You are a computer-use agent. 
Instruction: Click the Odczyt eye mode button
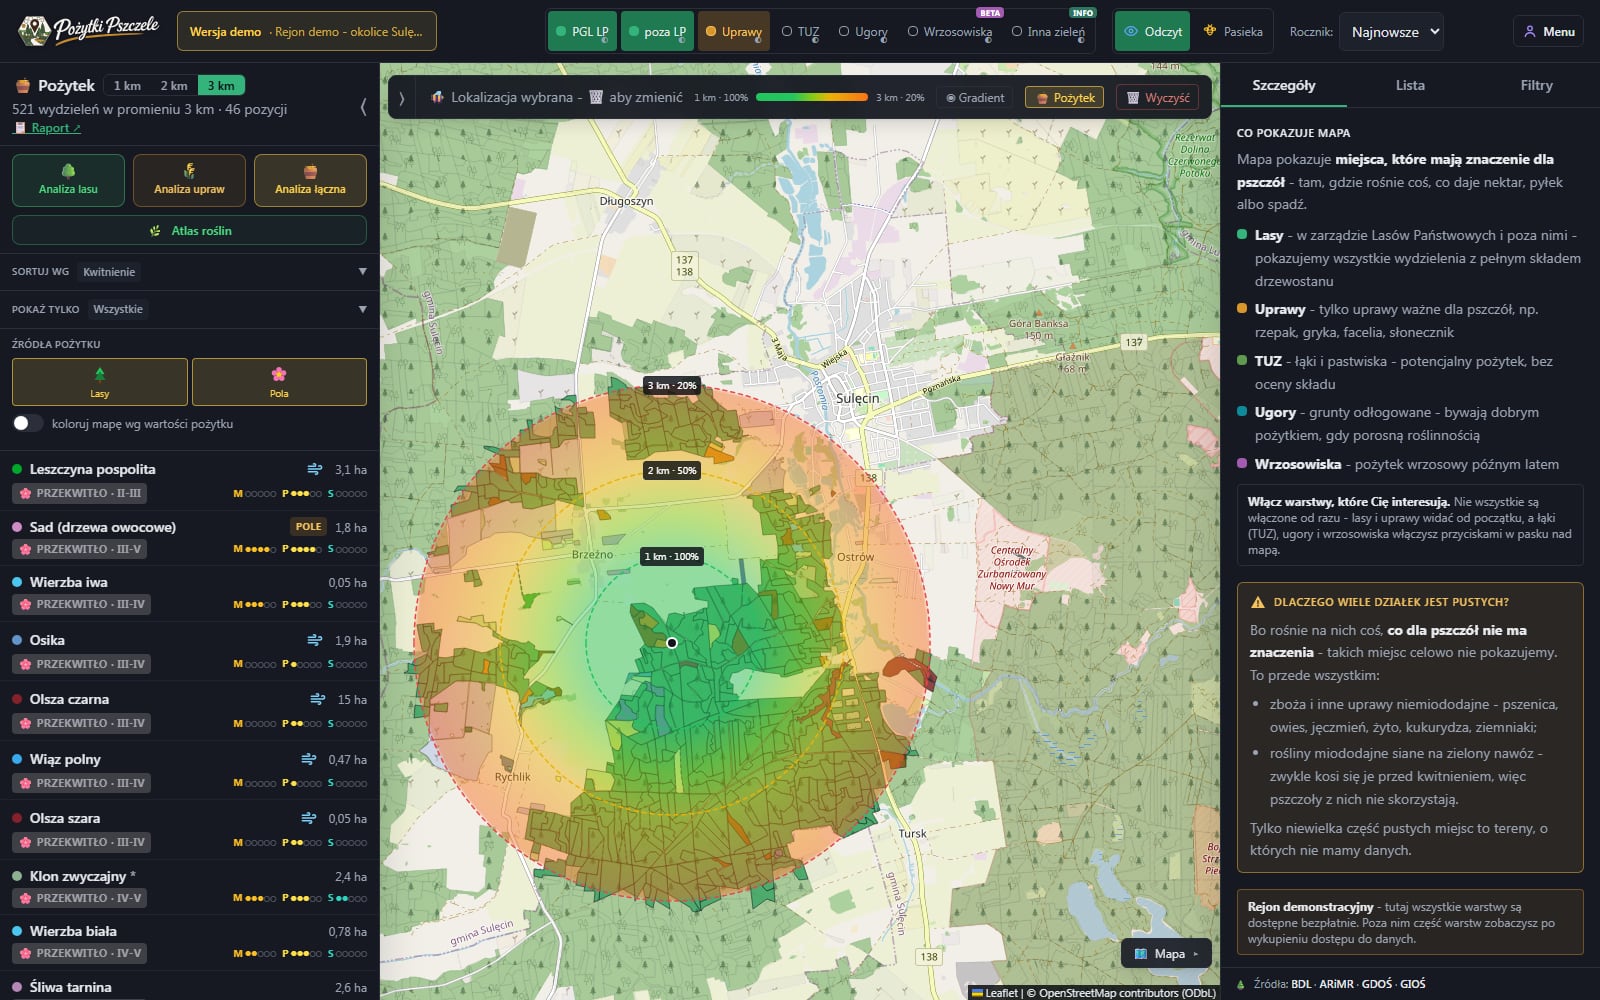[x=1153, y=31]
